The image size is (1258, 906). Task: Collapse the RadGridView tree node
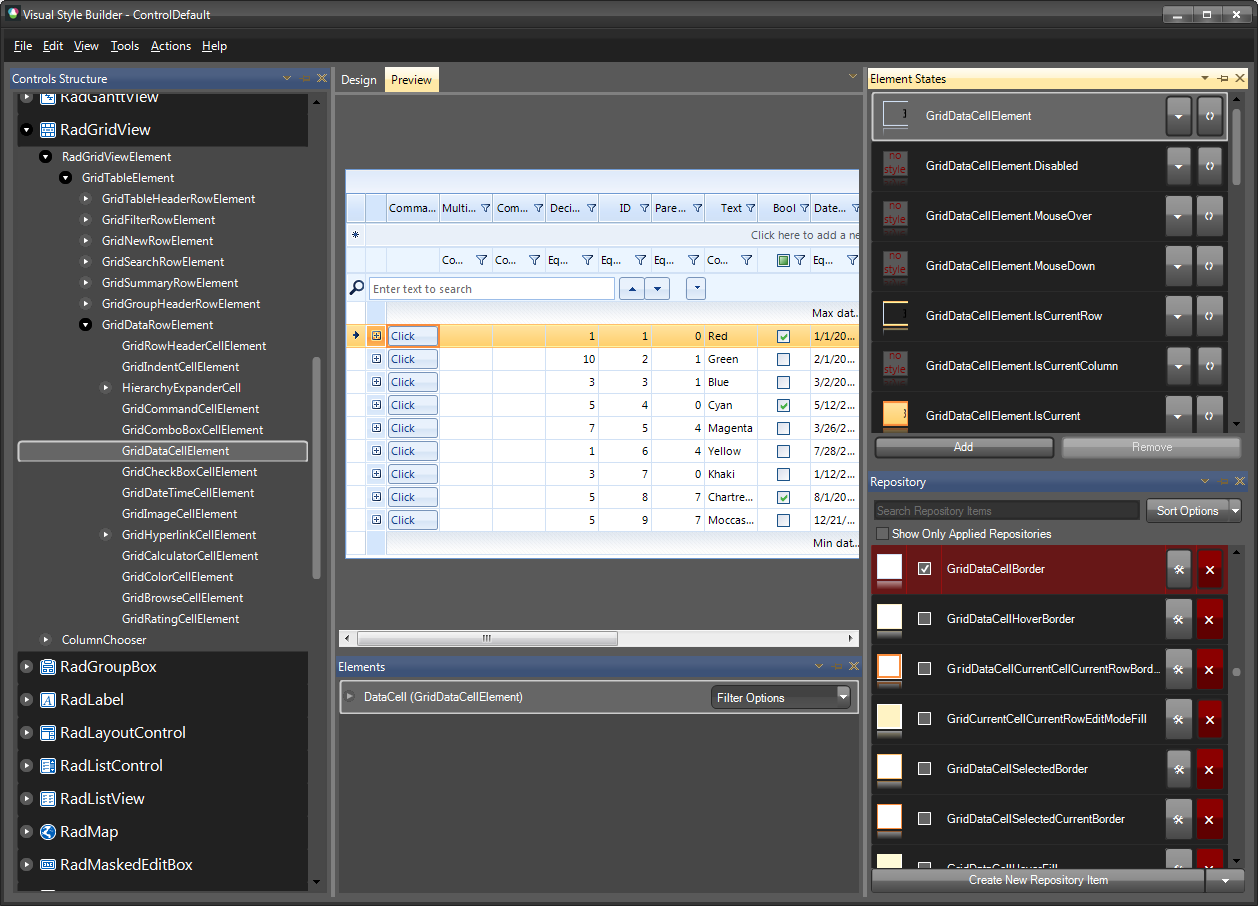(26, 130)
